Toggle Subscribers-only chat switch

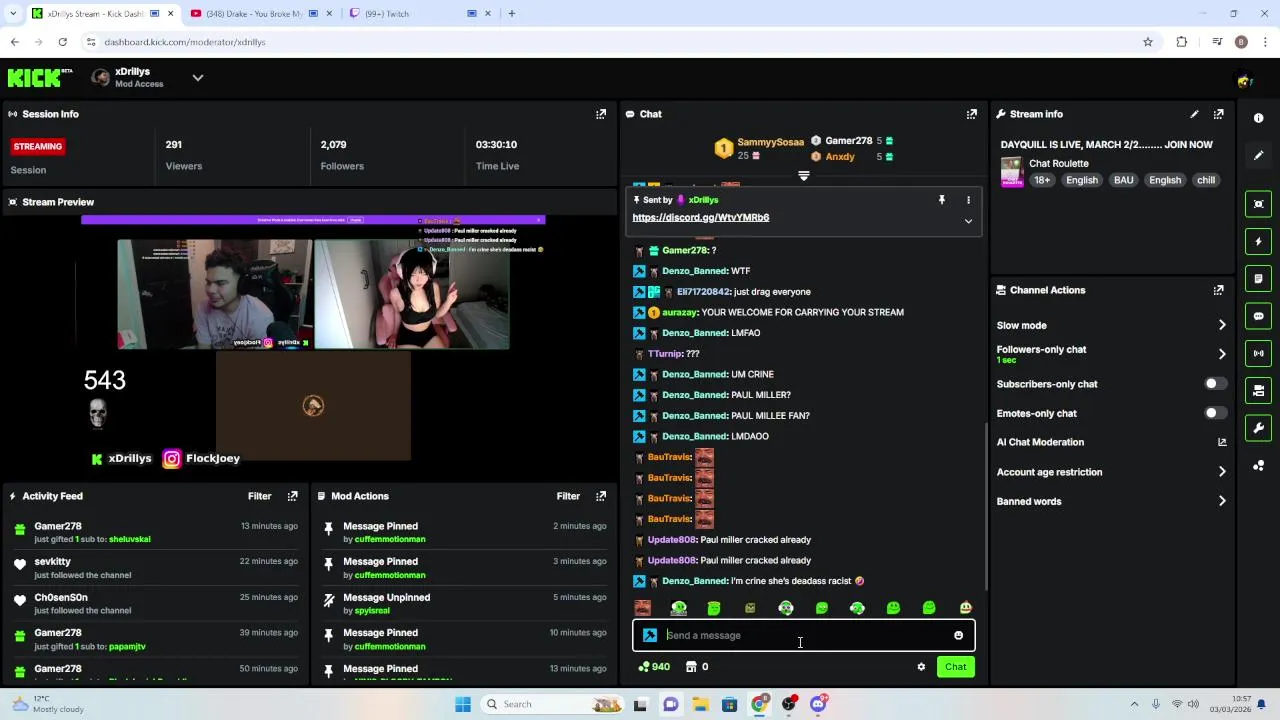pyautogui.click(x=1215, y=384)
